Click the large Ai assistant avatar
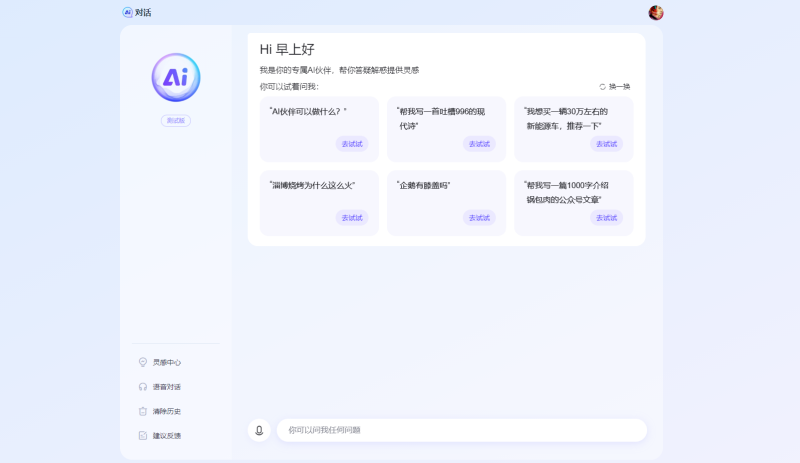The width and height of the screenshot is (800, 463). click(x=176, y=78)
